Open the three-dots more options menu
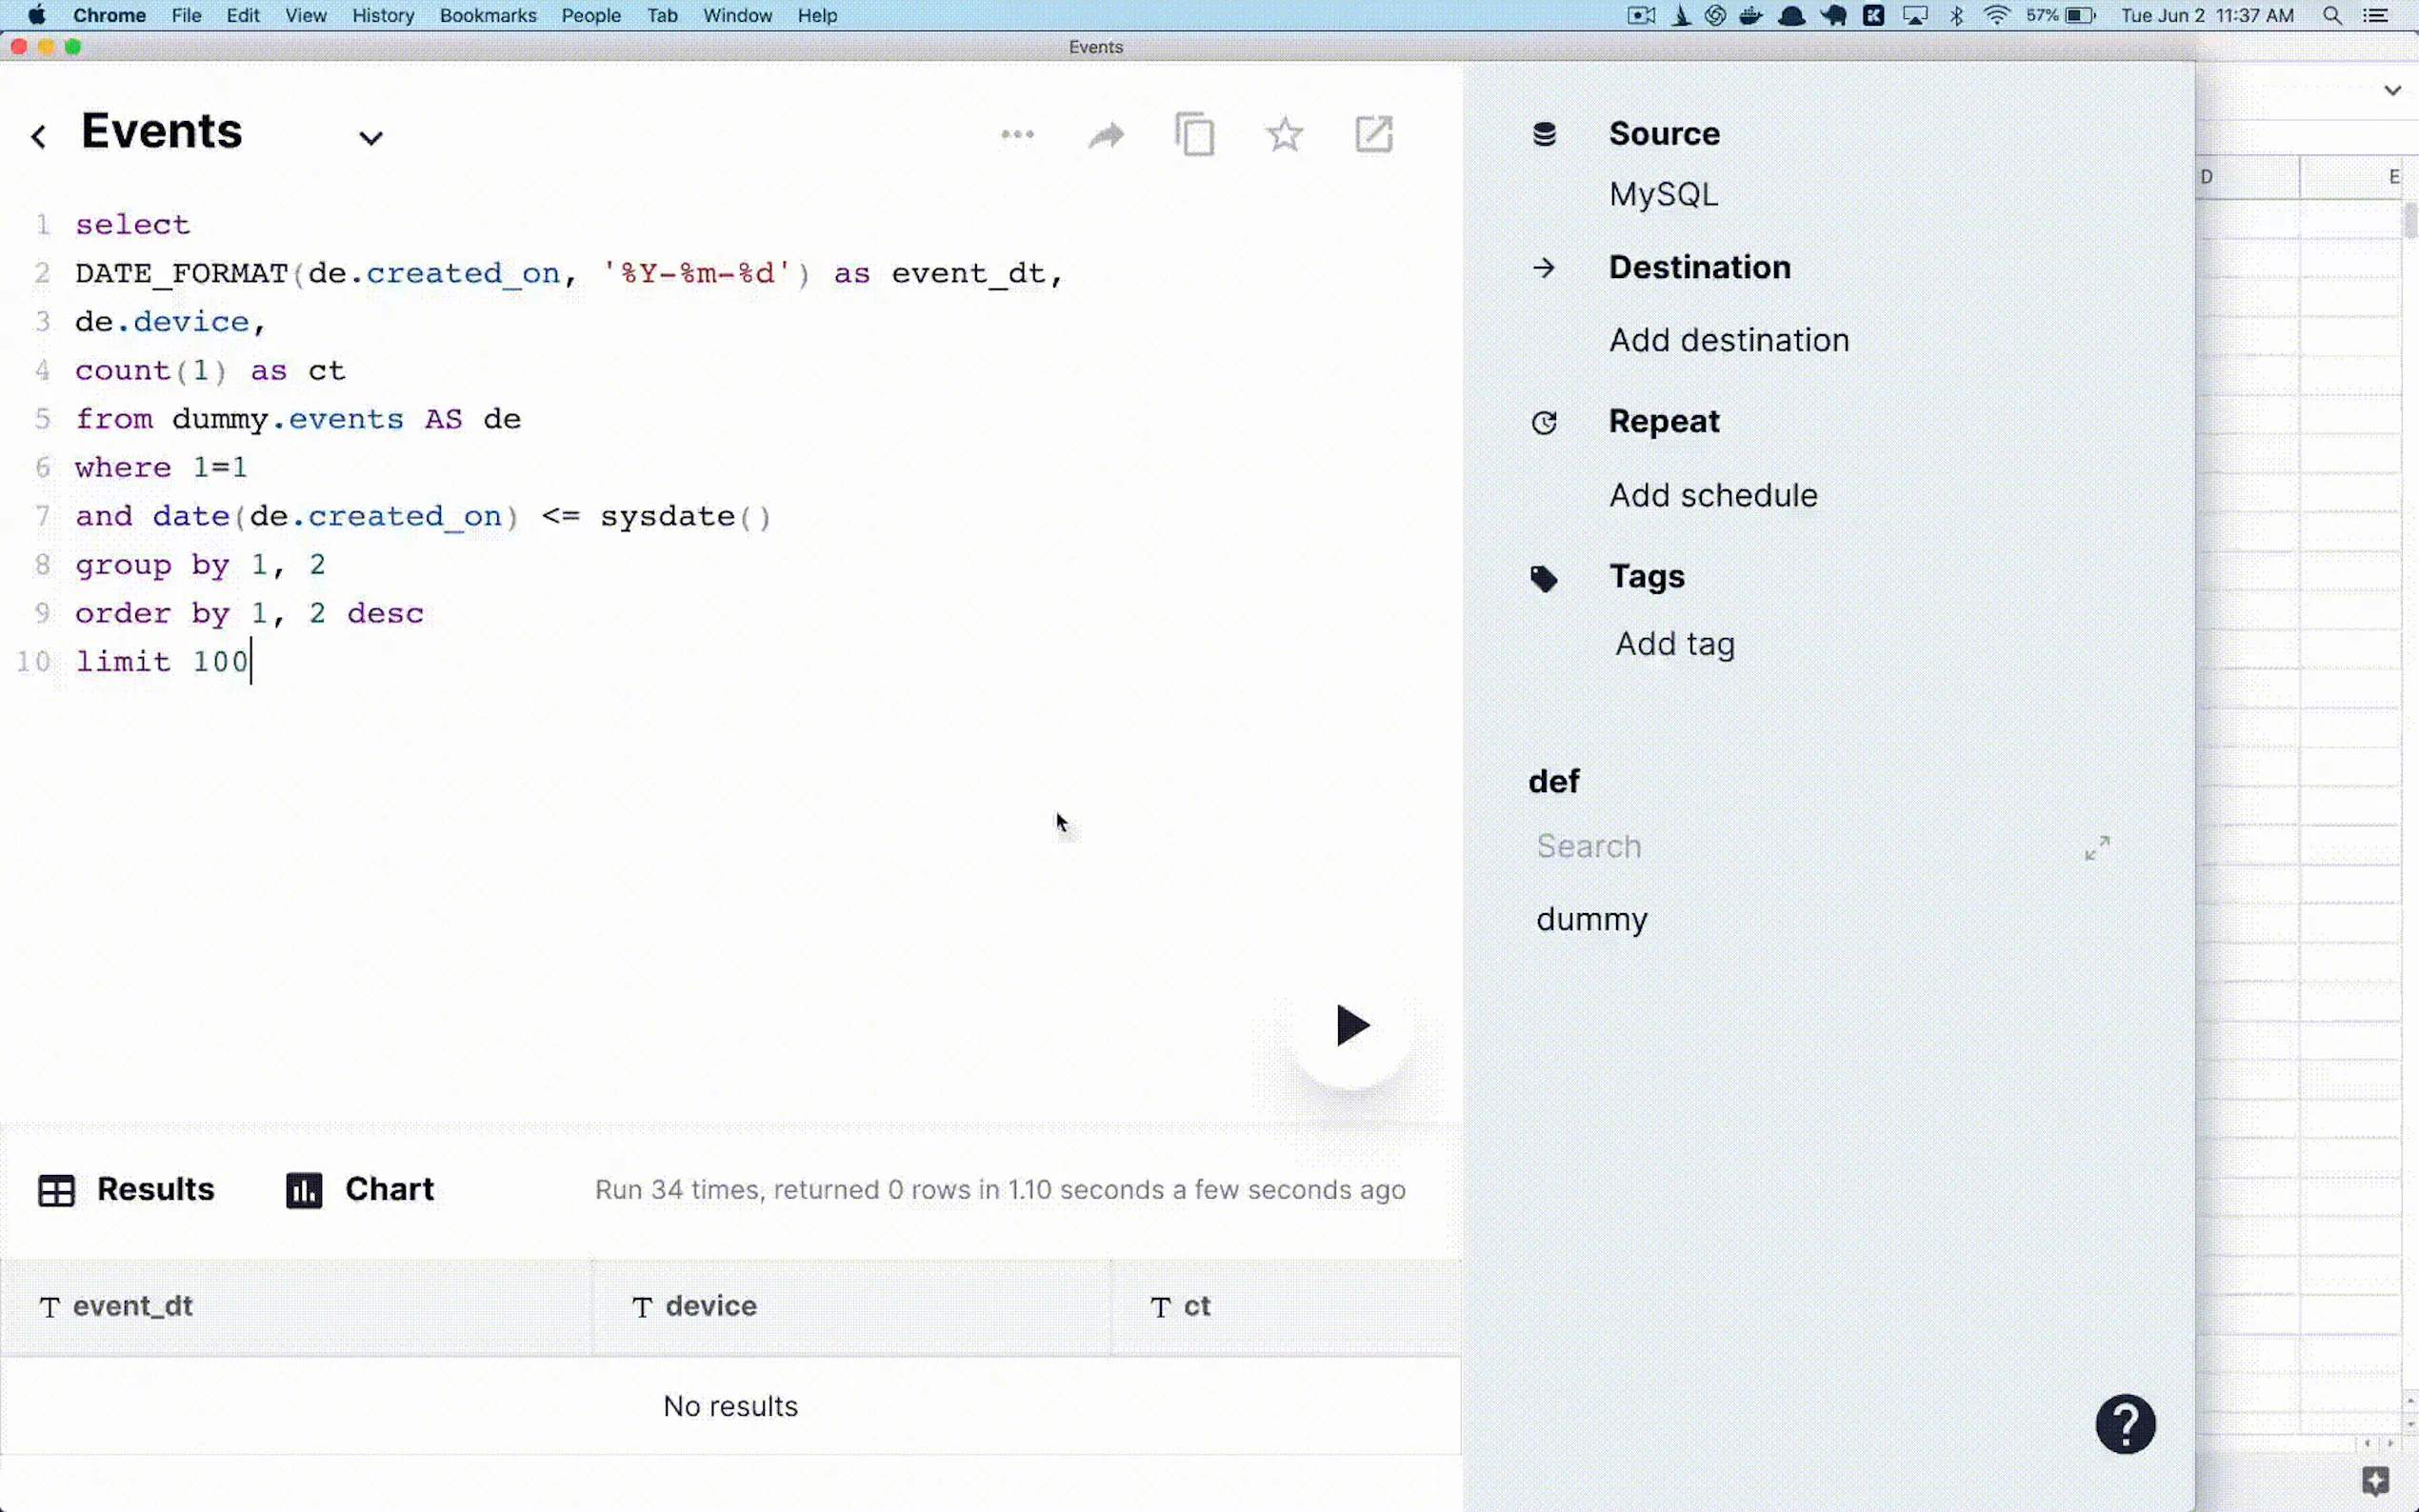Screen dimensions: 2419x1512 point(1017,134)
